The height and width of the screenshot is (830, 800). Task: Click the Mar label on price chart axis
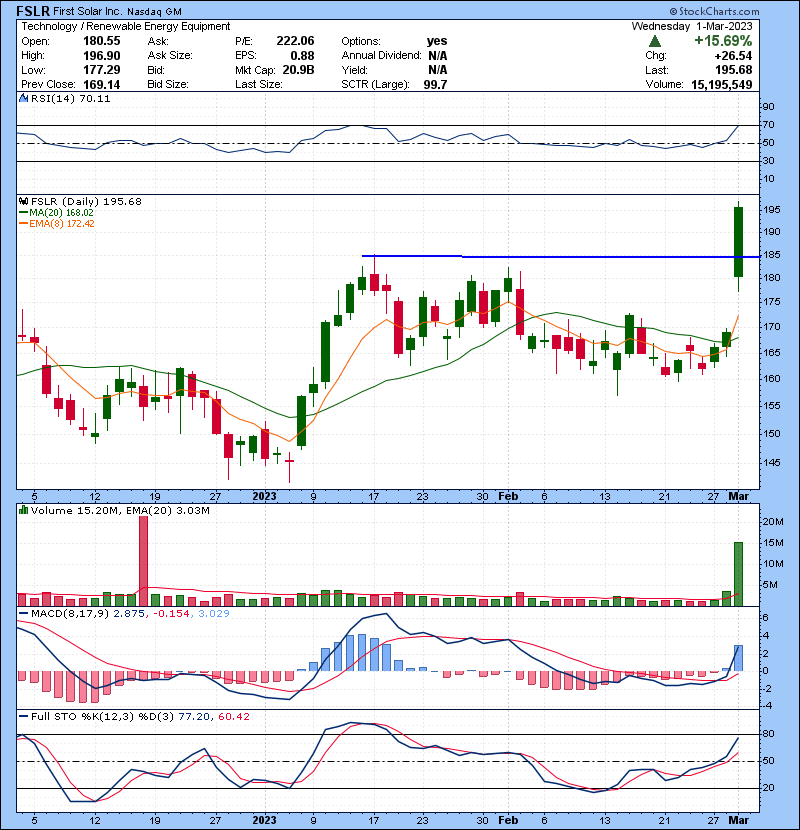click(x=739, y=497)
